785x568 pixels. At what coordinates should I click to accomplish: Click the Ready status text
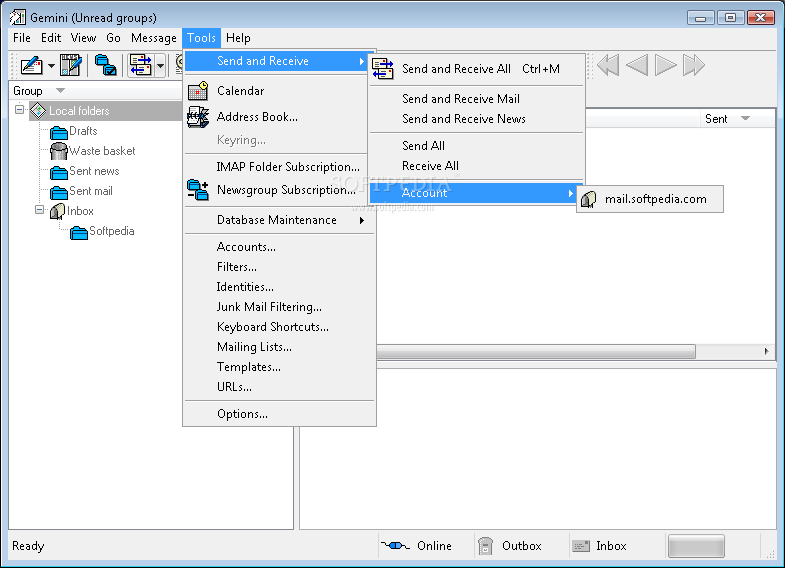(28, 546)
